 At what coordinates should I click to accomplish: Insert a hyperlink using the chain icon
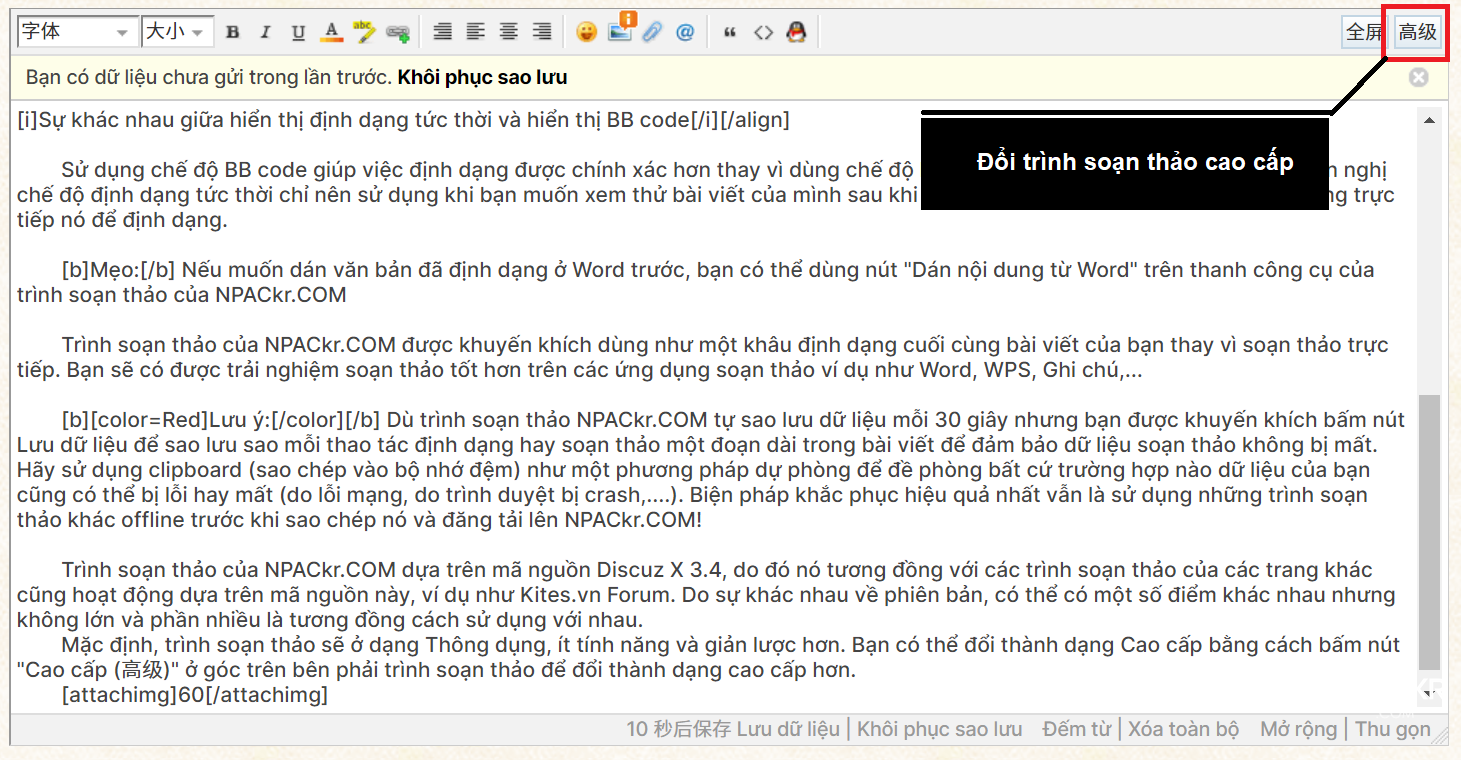[x=397, y=32]
